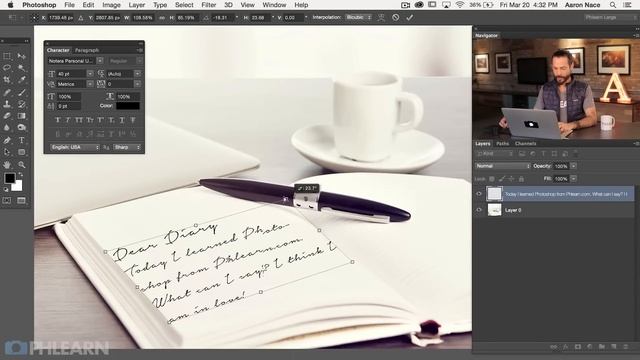This screenshot has width=640, height=360.
Task: Select the Zoom tool
Action: [22, 164]
